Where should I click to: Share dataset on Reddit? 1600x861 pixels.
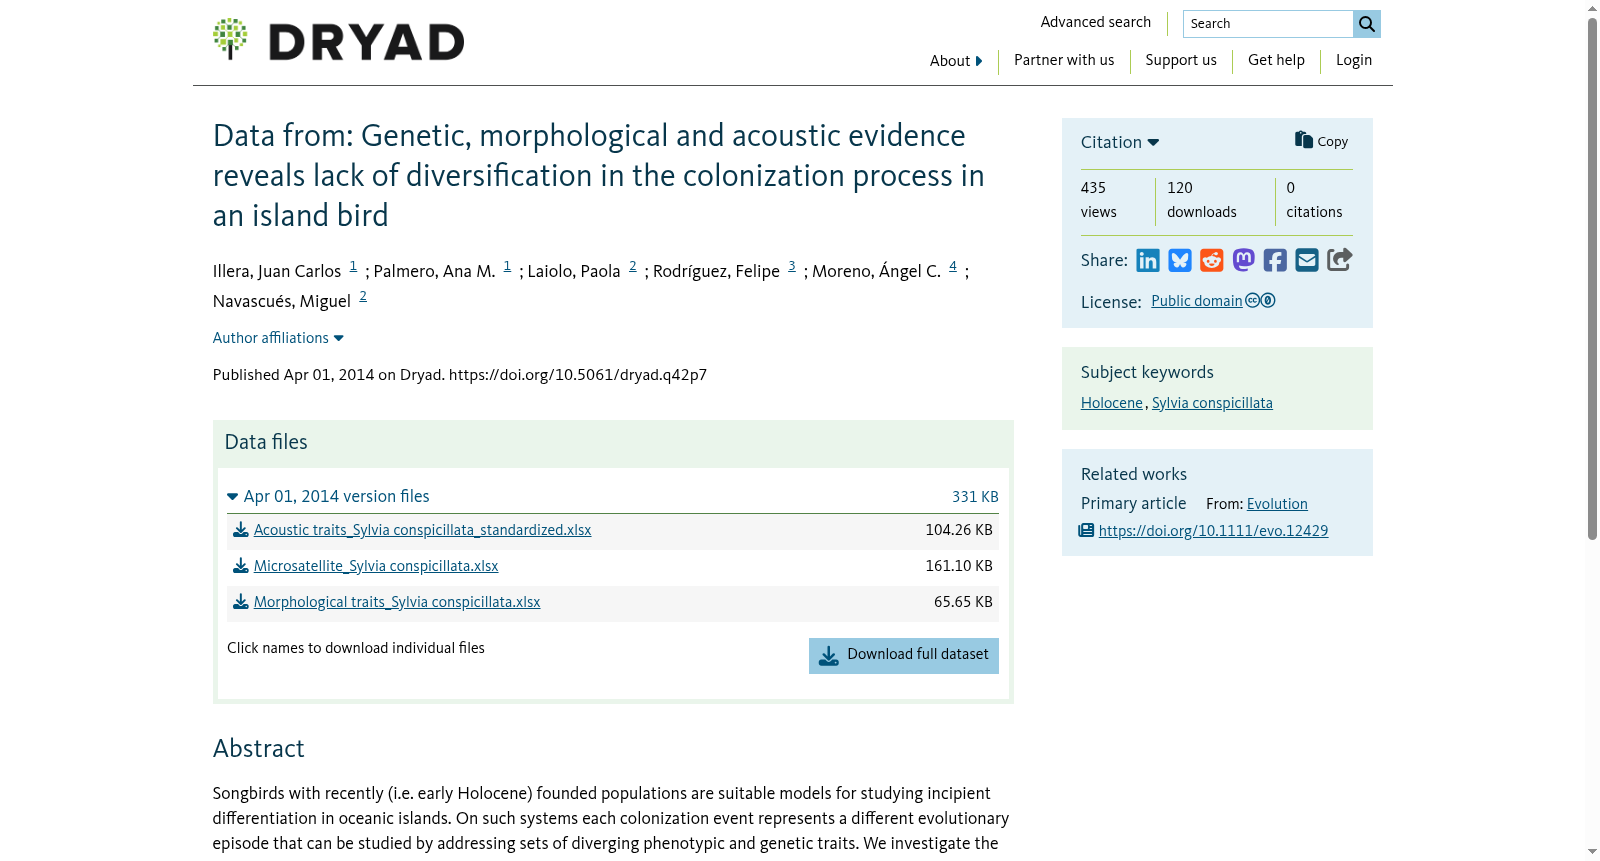point(1212,261)
